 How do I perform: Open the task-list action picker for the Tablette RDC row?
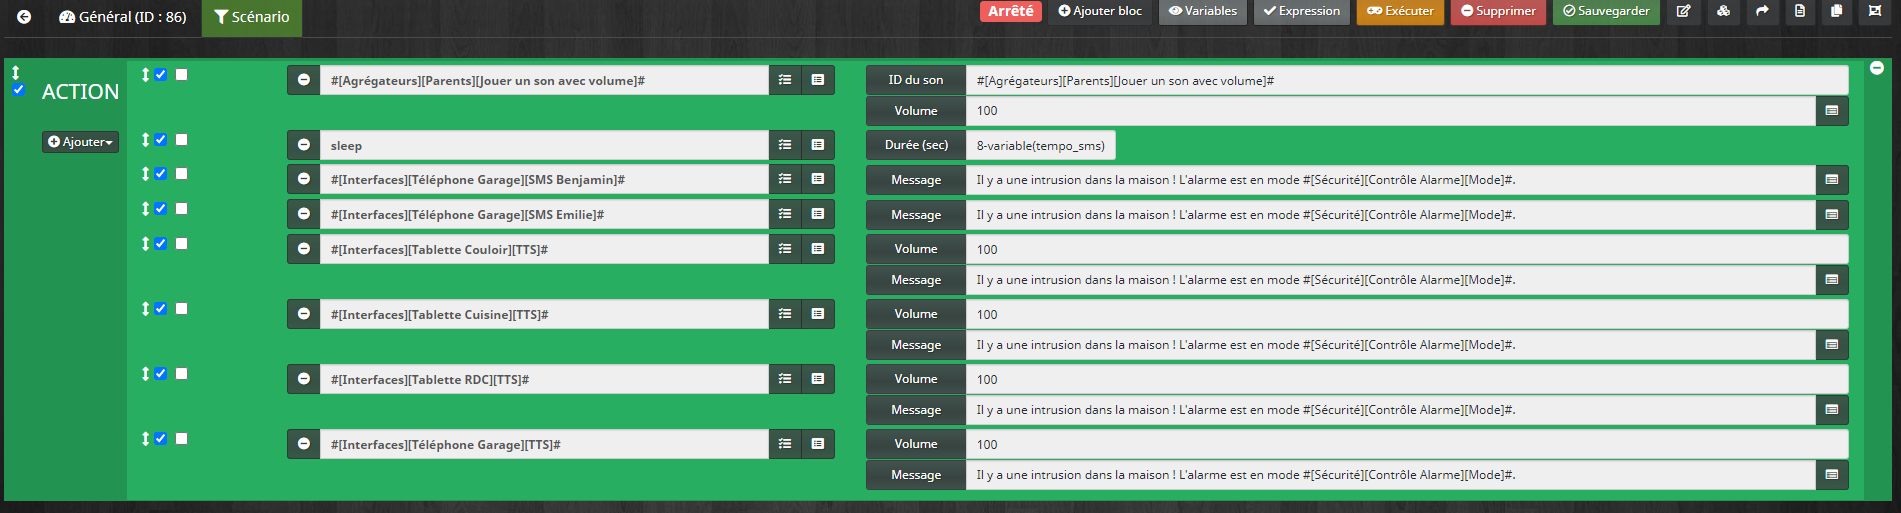[785, 379]
